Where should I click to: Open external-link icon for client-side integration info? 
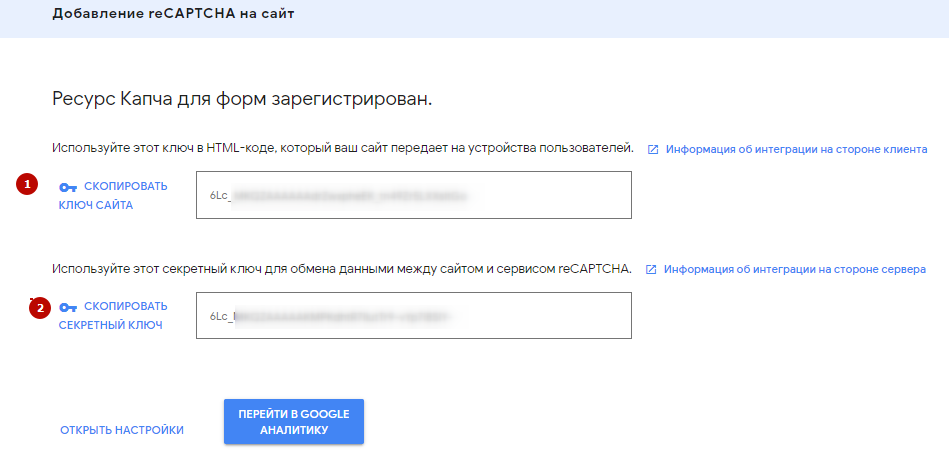pos(653,150)
